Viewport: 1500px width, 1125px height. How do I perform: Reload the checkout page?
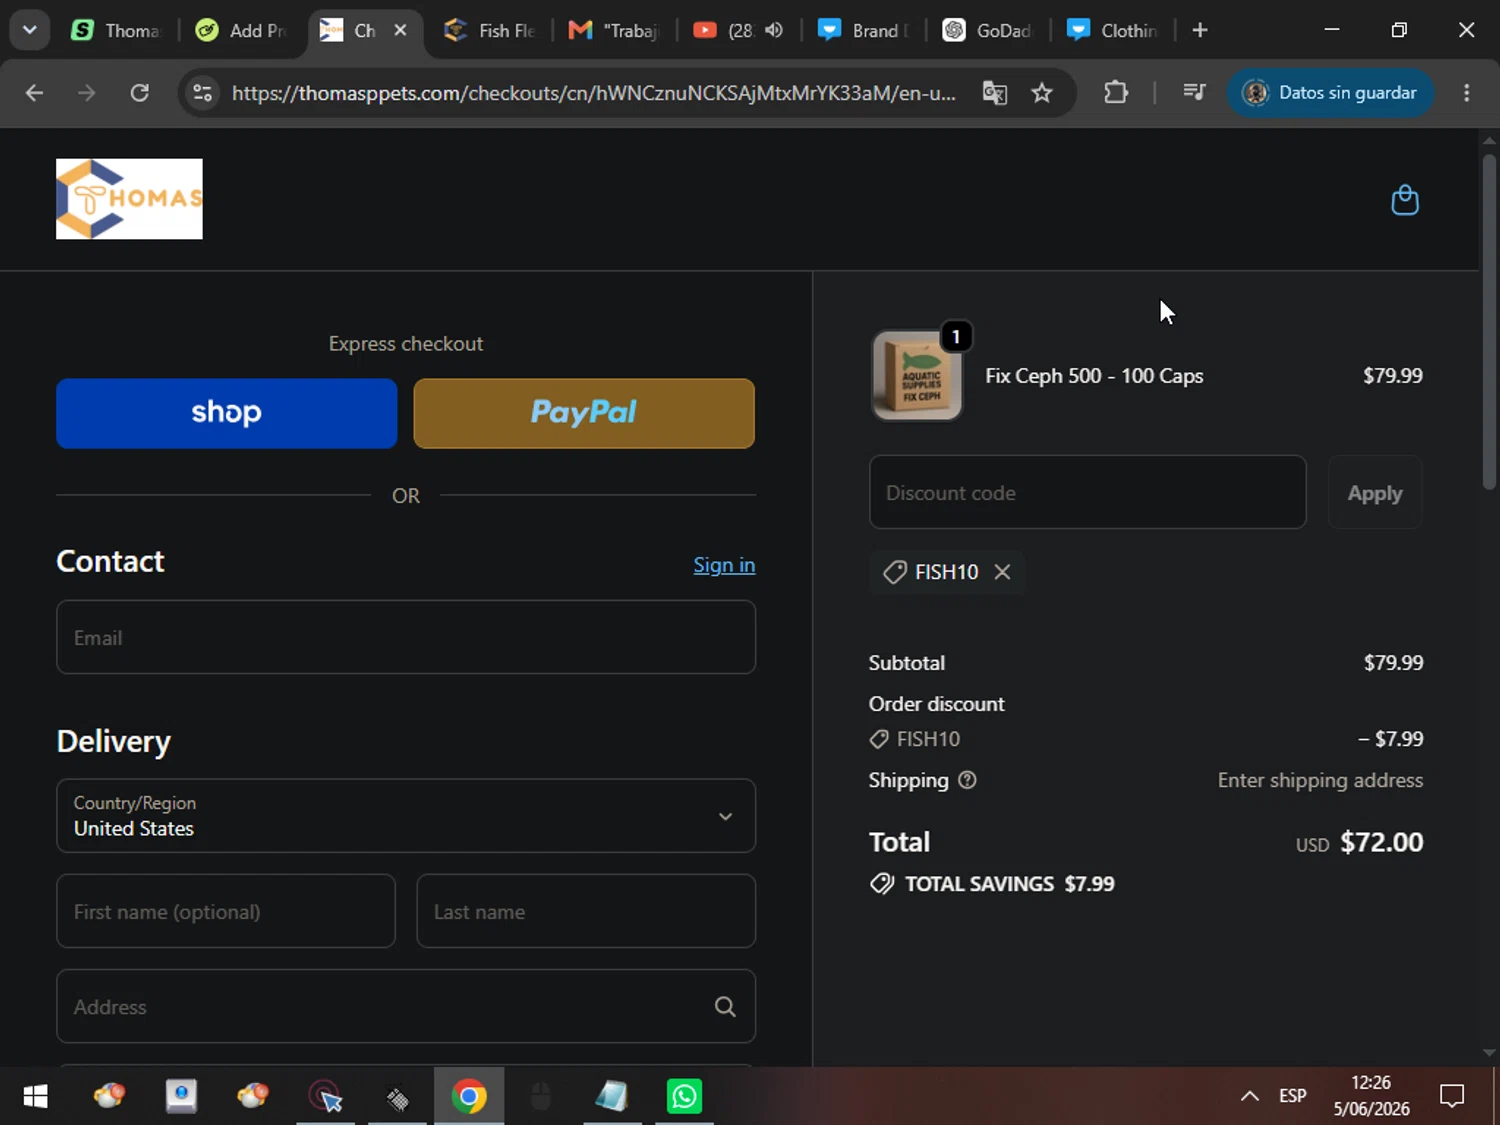tap(140, 93)
